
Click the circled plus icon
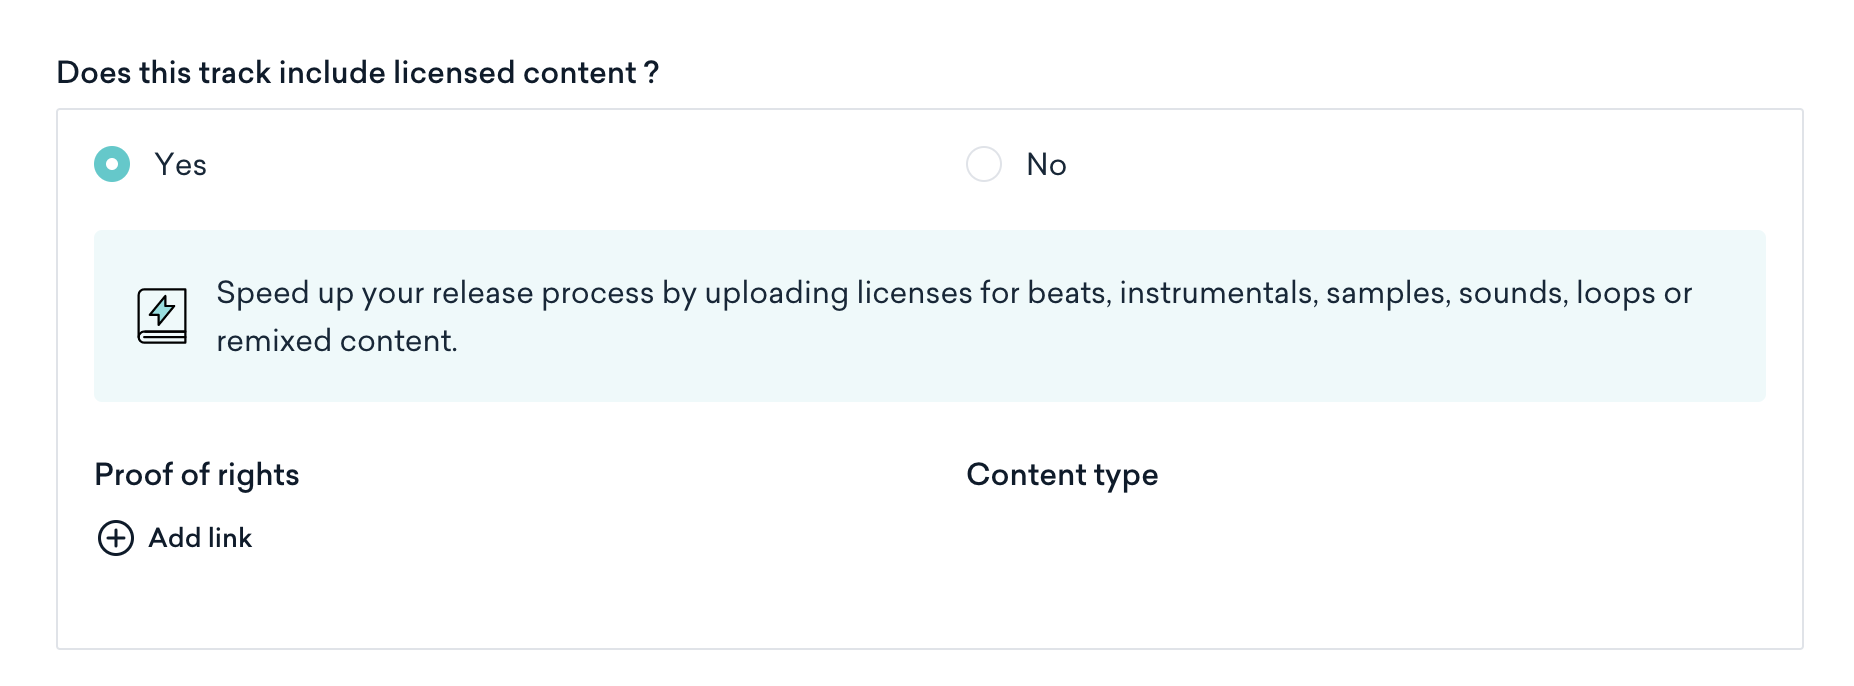pyautogui.click(x=116, y=538)
